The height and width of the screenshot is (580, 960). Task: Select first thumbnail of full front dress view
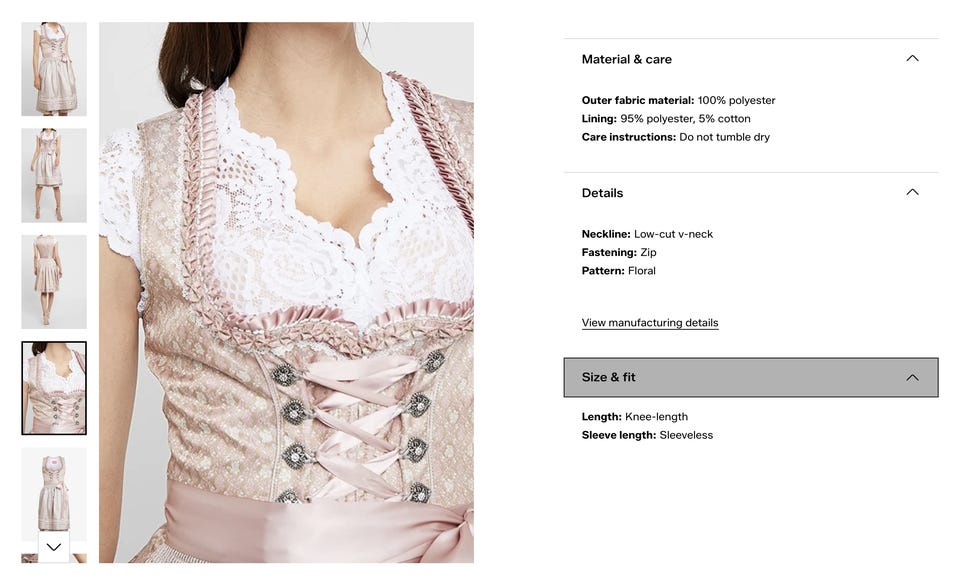point(54,69)
